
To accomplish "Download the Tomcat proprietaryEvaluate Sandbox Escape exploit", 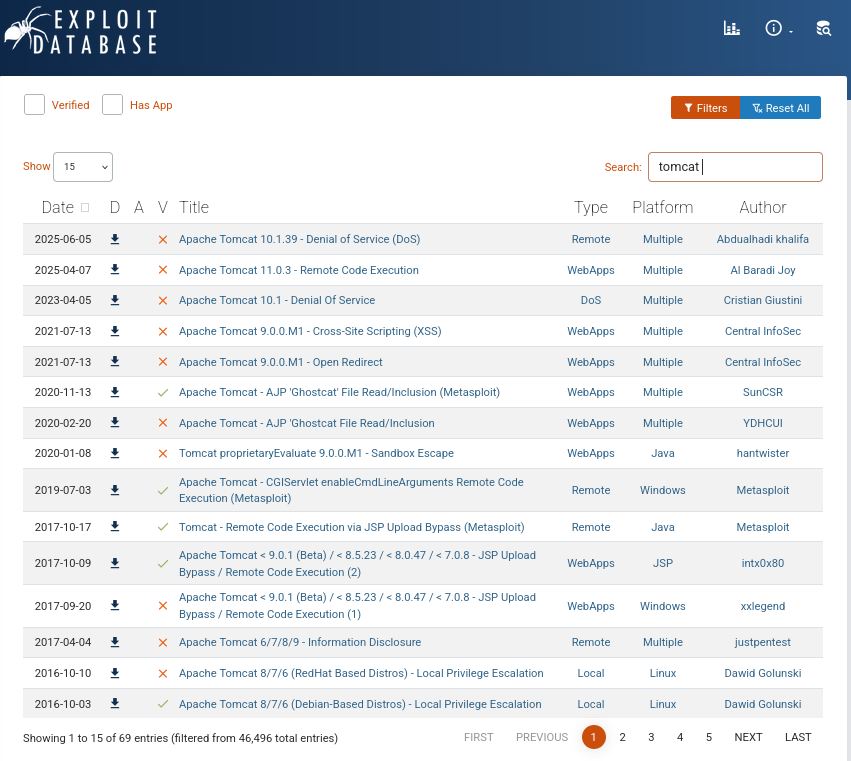I will pyautogui.click(x=115, y=453).
